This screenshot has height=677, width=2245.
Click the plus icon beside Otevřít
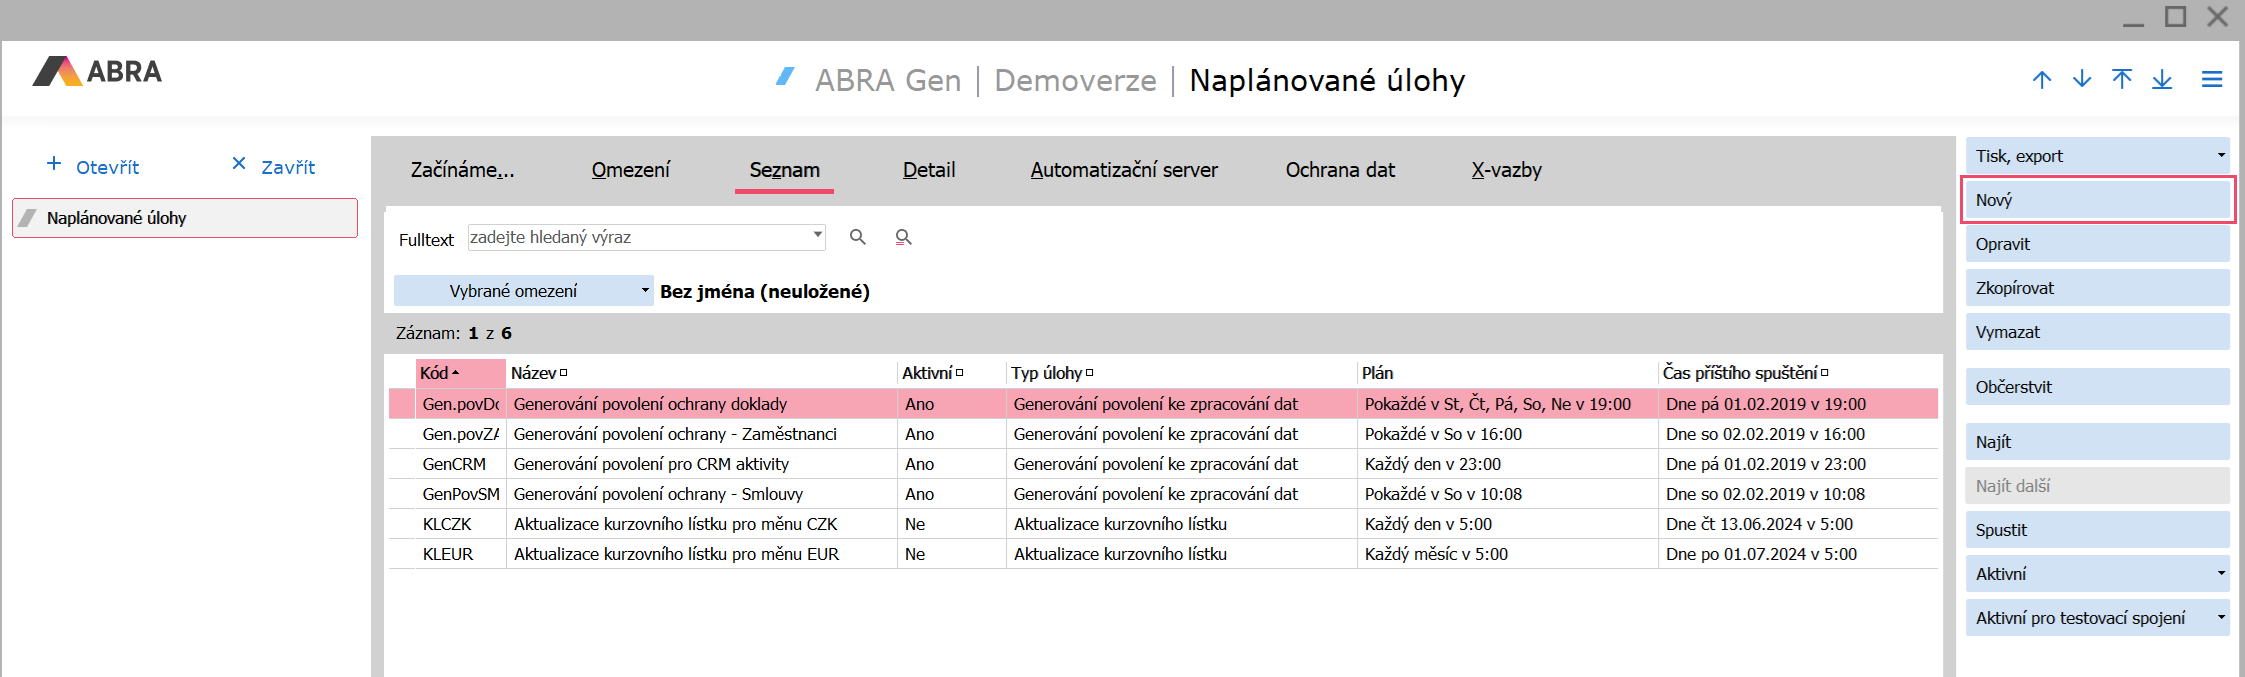click(x=54, y=164)
